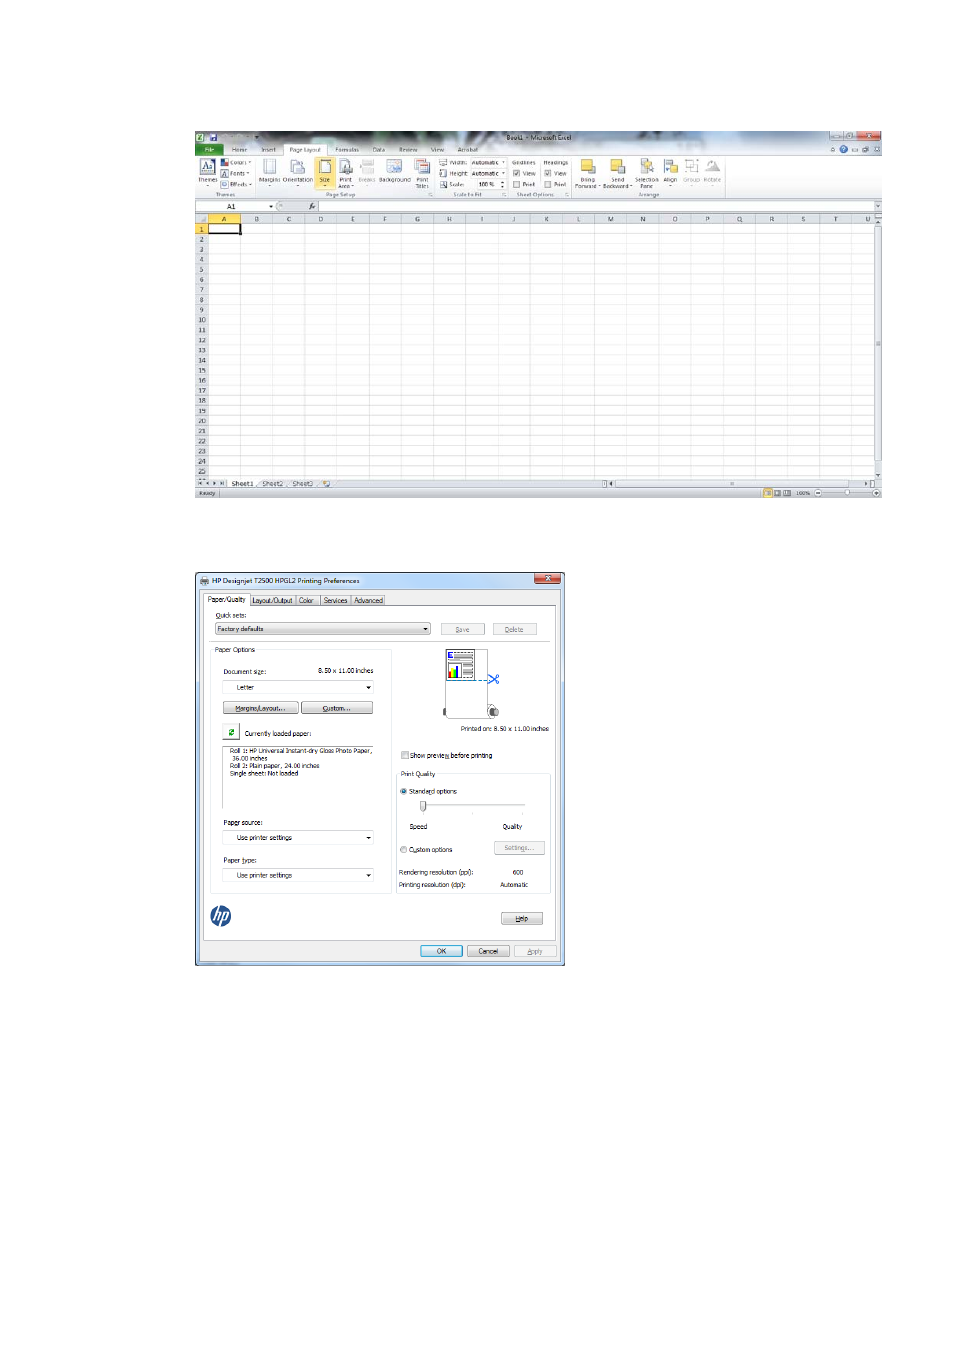
Task: Toggle Headings Print checkbox
Action: [x=548, y=184]
